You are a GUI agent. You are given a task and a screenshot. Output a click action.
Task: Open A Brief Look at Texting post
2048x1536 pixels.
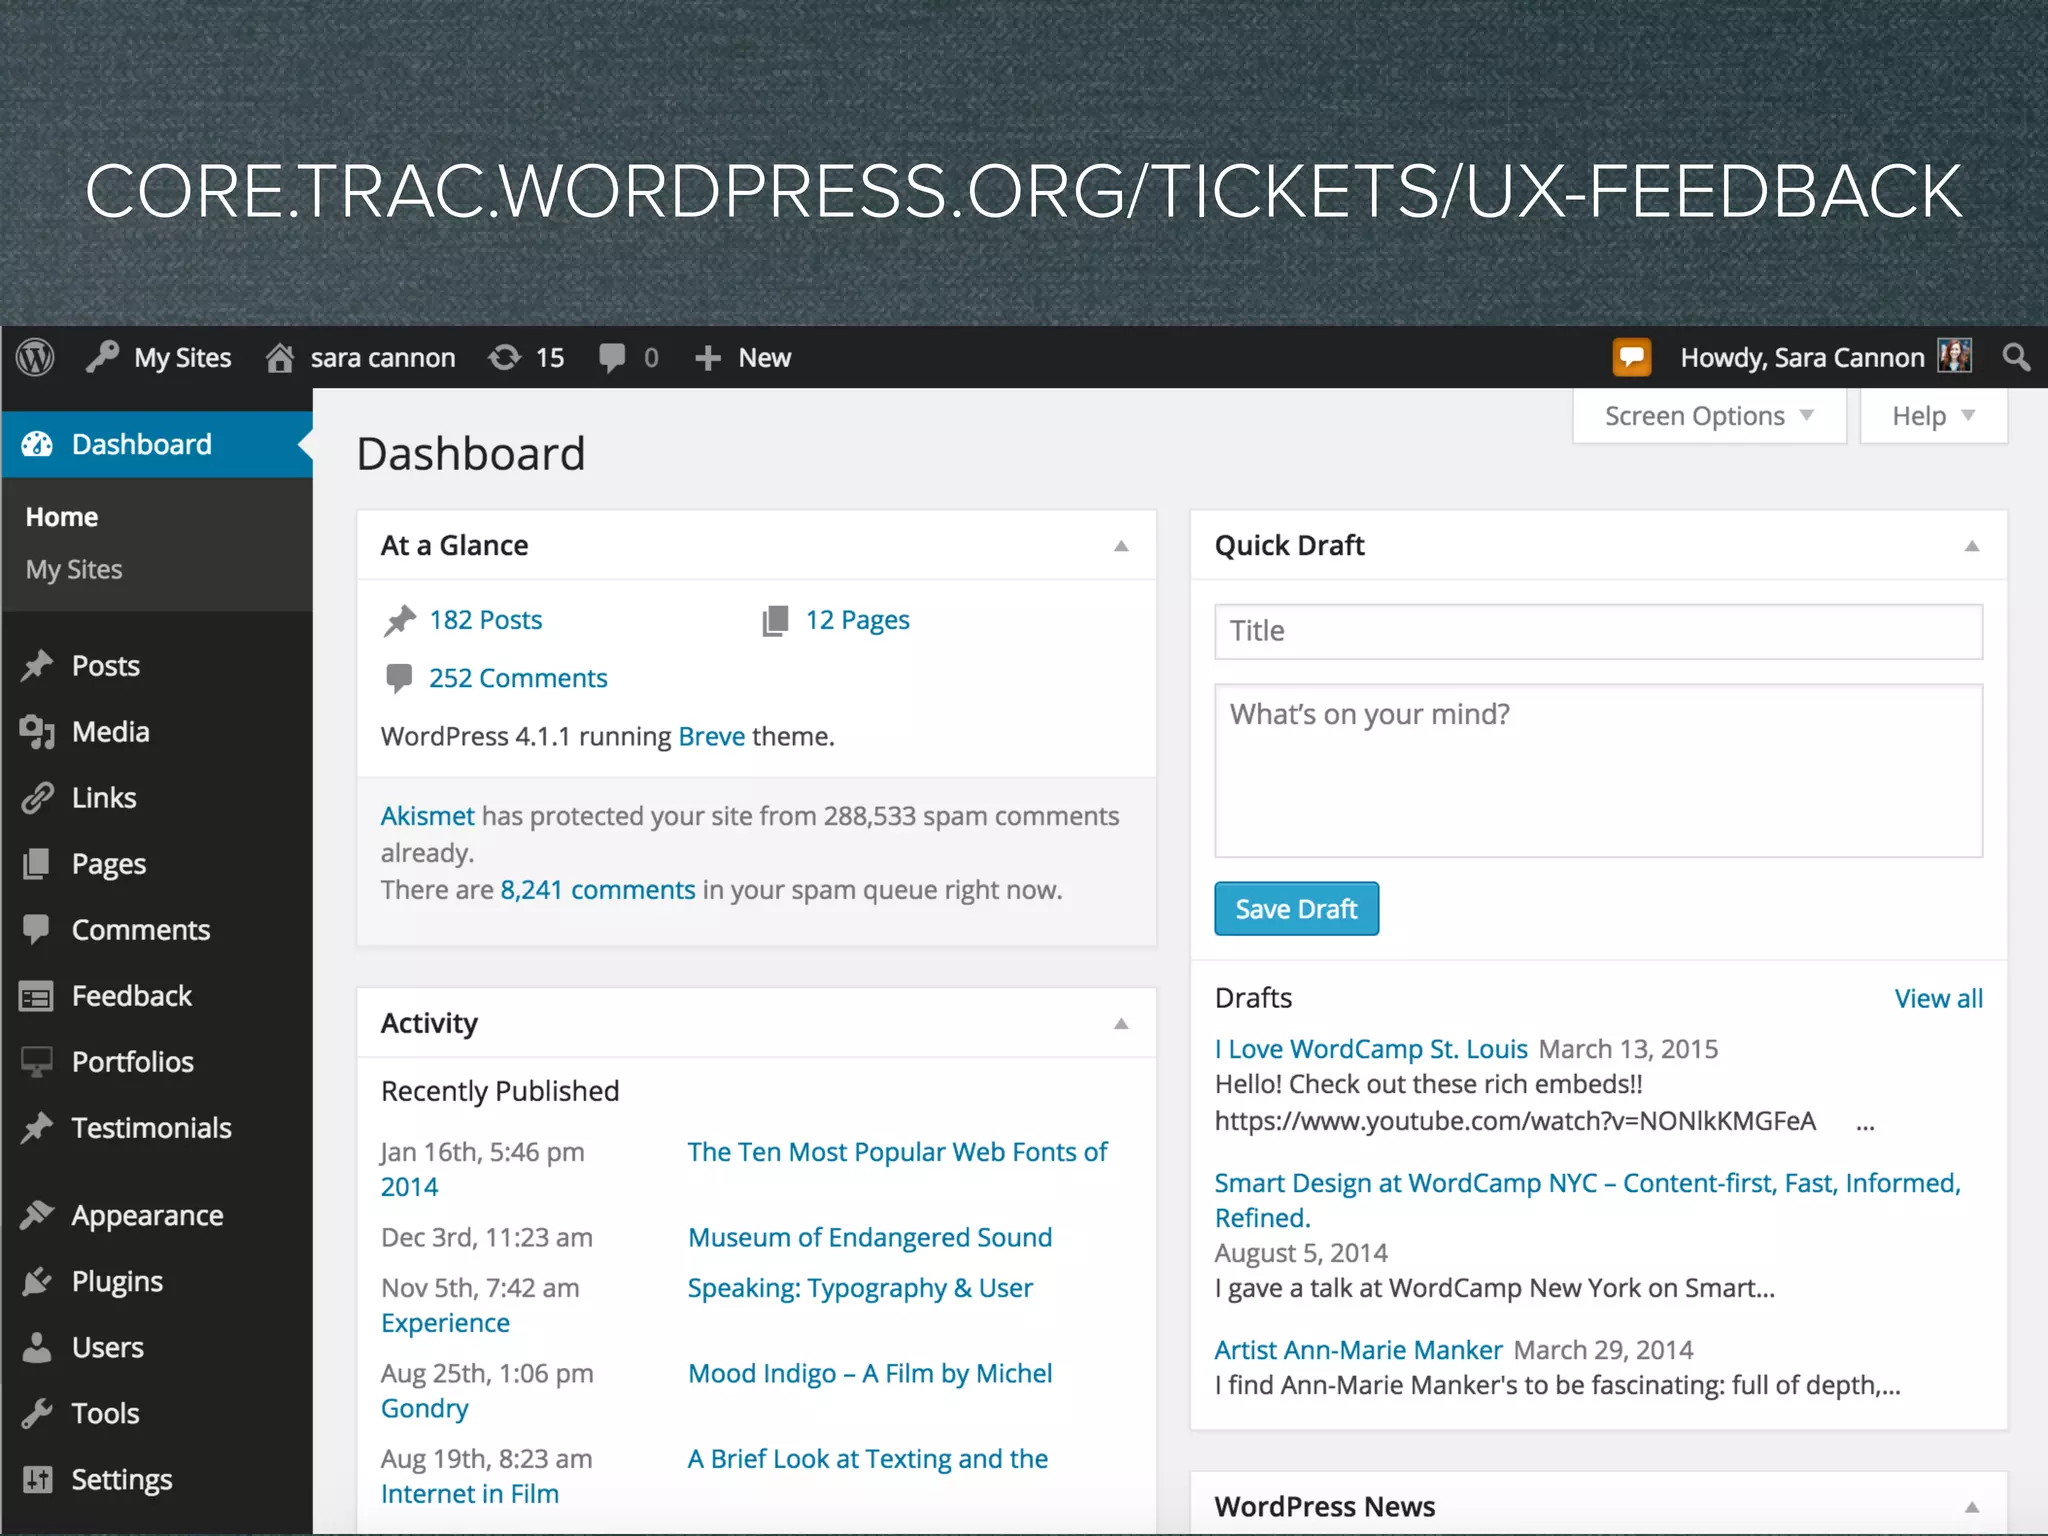(x=868, y=1459)
